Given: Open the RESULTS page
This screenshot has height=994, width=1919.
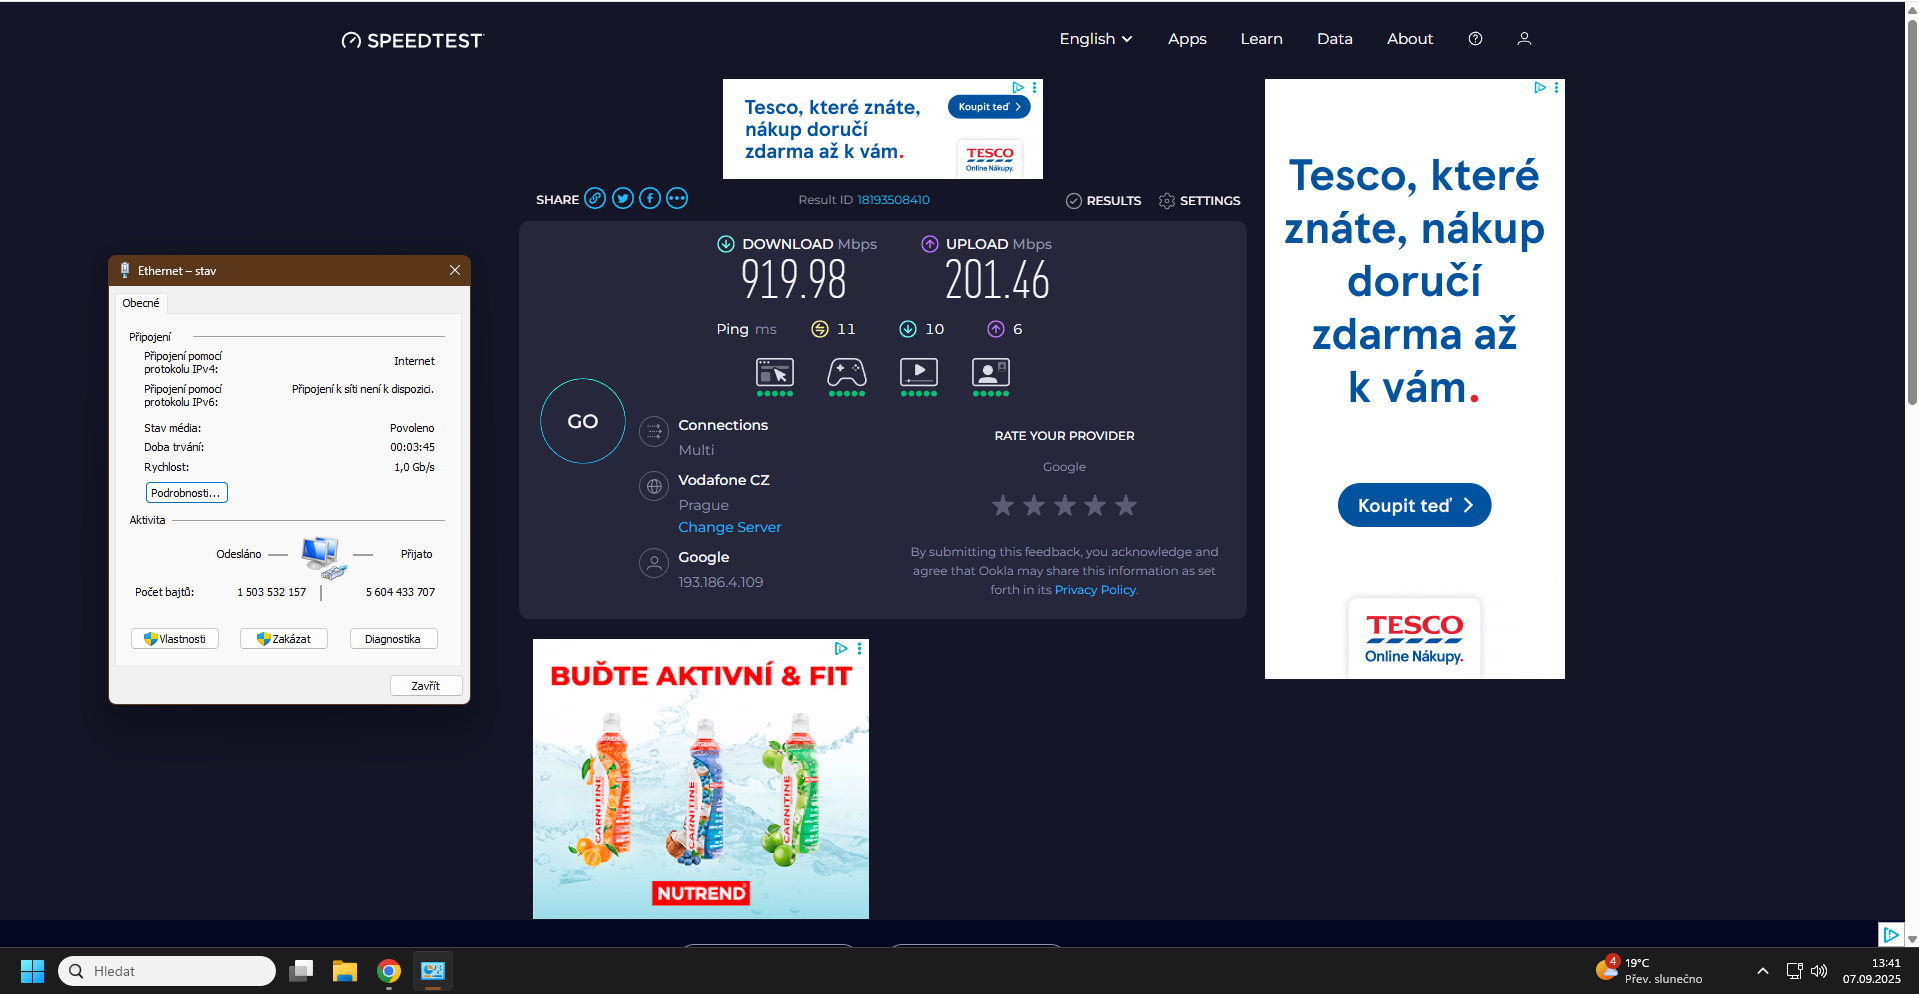Looking at the screenshot, I should pos(1104,201).
